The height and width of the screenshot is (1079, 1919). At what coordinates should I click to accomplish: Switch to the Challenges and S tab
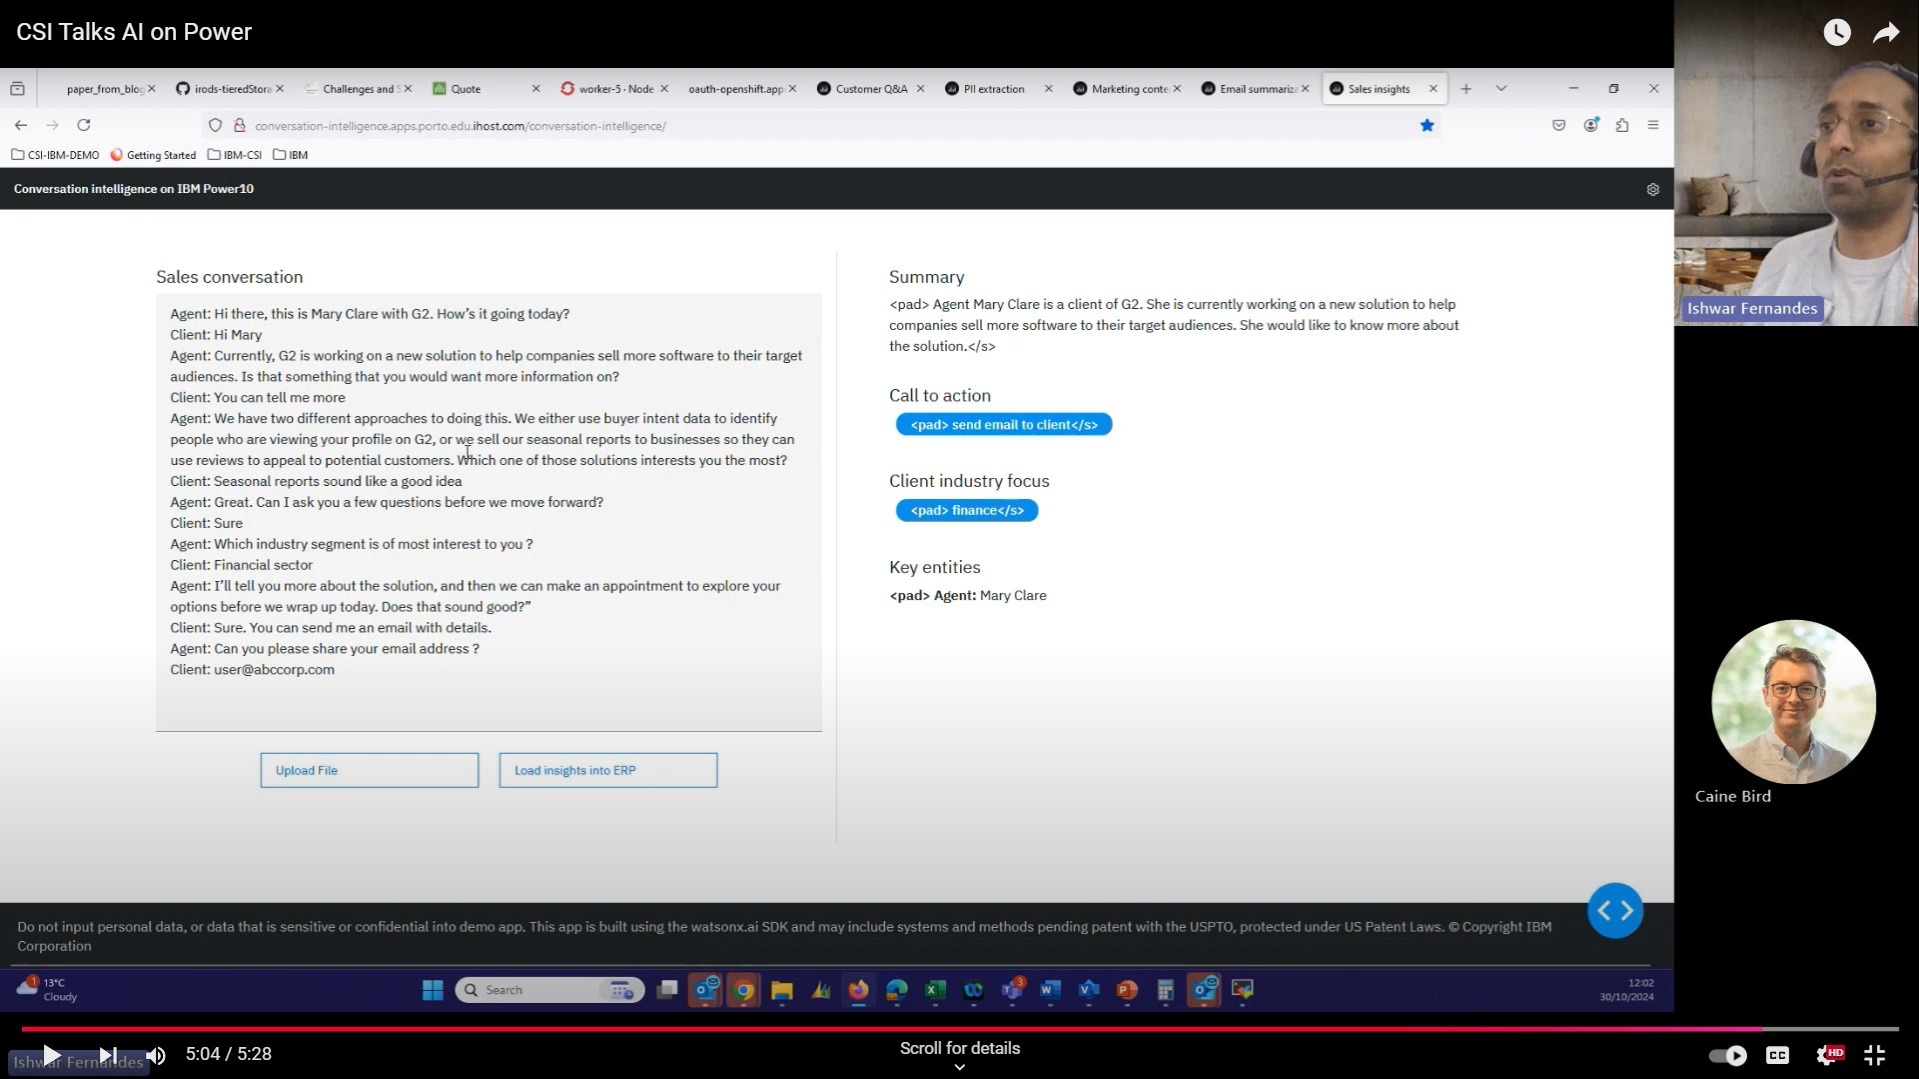[x=358, y=89]
